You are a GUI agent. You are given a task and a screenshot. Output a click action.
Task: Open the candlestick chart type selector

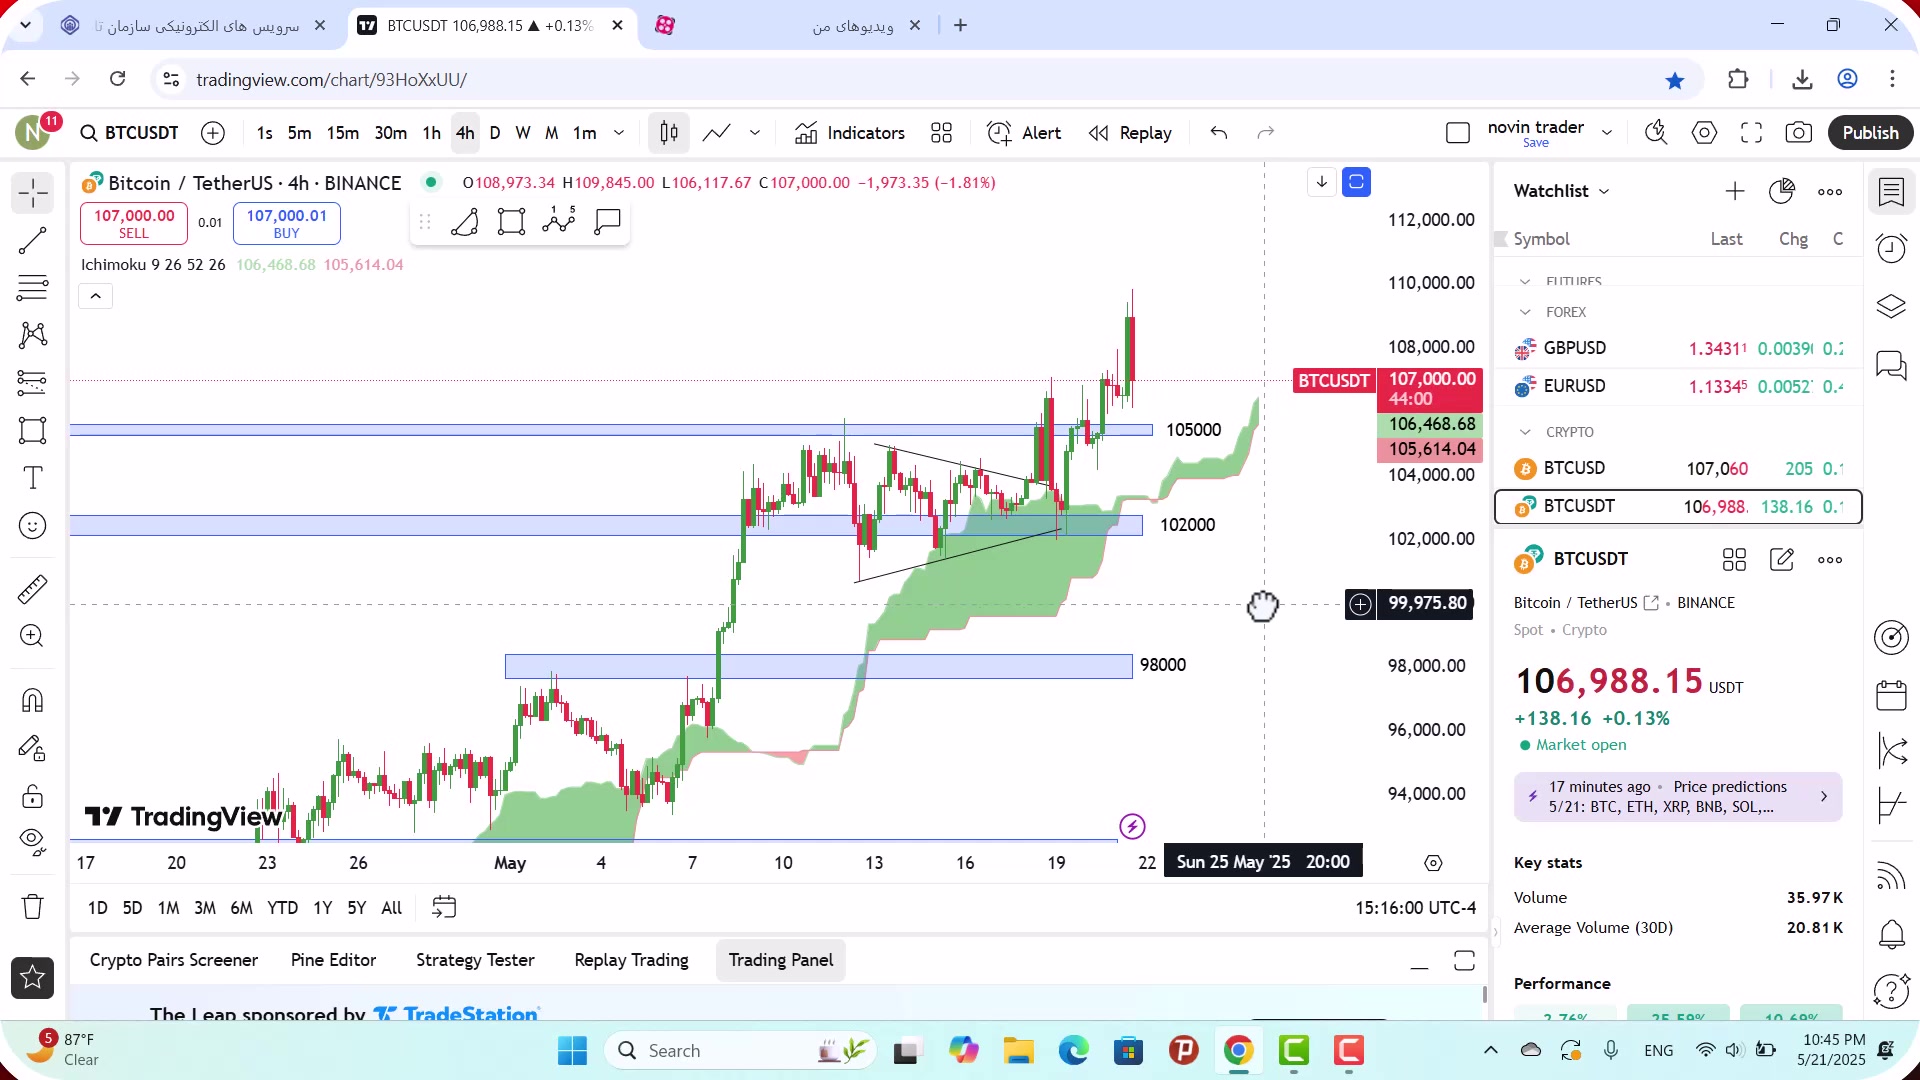tap(669, 133)
